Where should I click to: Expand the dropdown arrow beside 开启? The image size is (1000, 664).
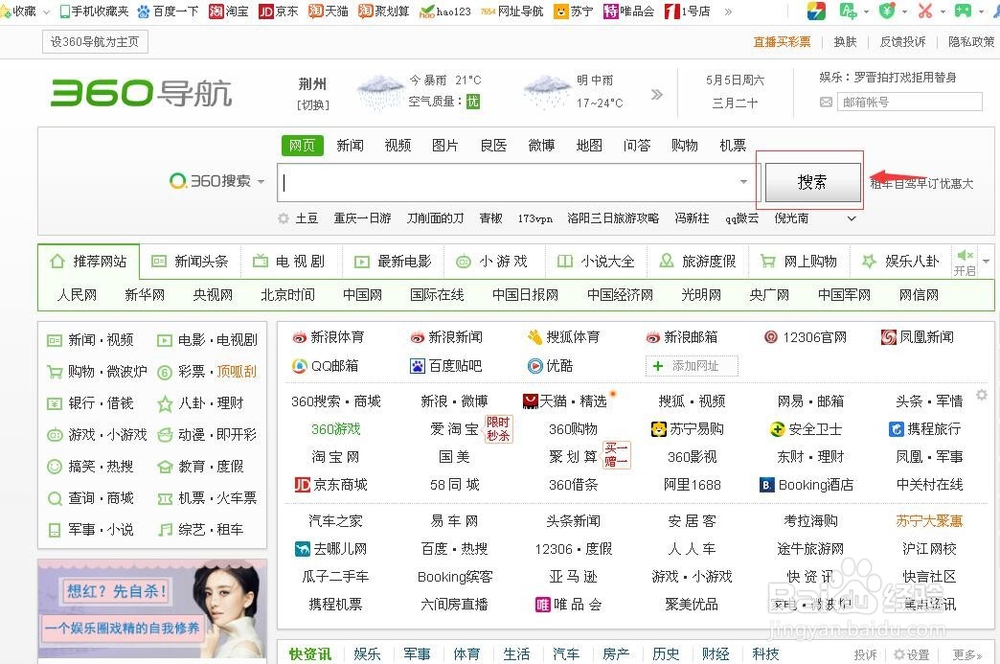tap(986, 262)
